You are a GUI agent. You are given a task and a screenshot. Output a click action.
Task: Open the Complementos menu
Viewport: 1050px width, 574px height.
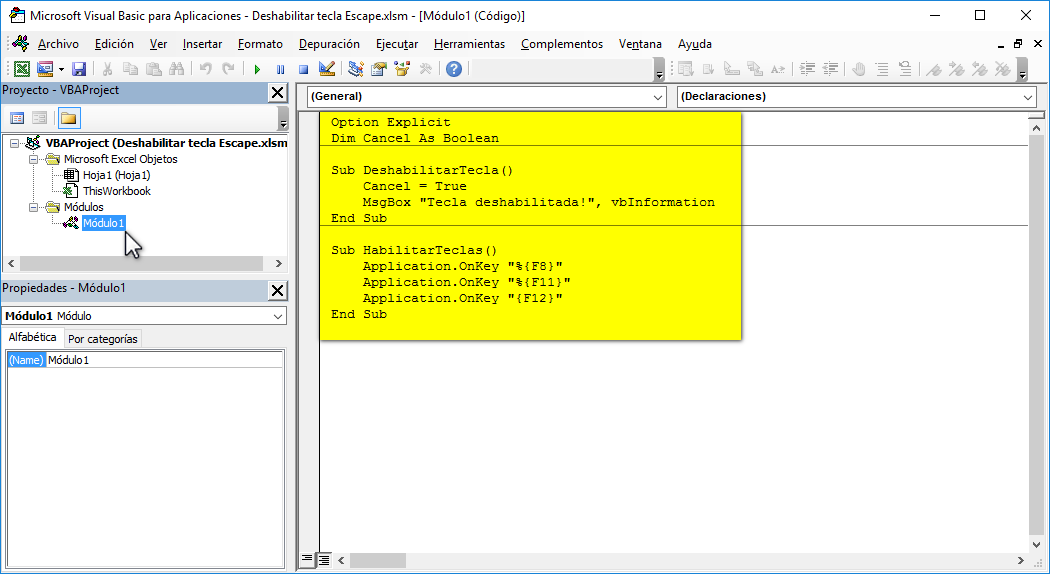[x=562, y=44]
